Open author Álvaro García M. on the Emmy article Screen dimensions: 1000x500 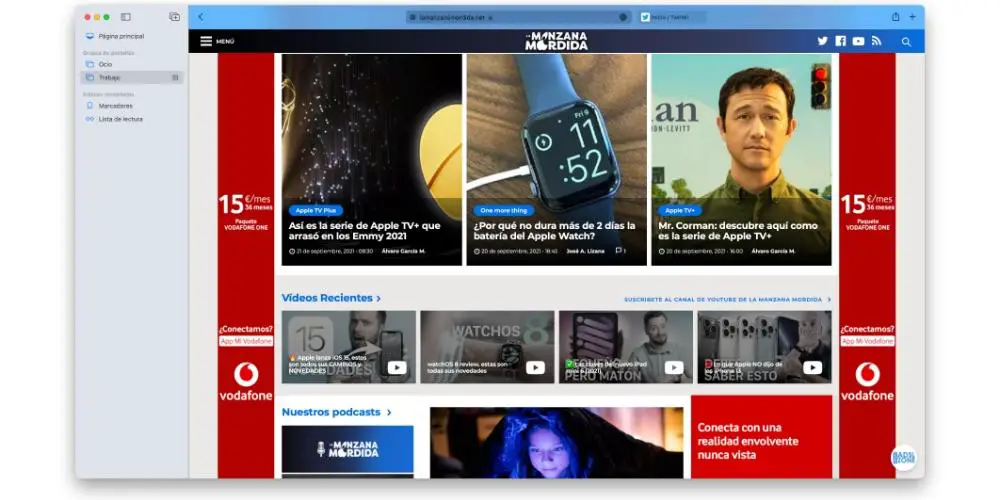[403, 251]
